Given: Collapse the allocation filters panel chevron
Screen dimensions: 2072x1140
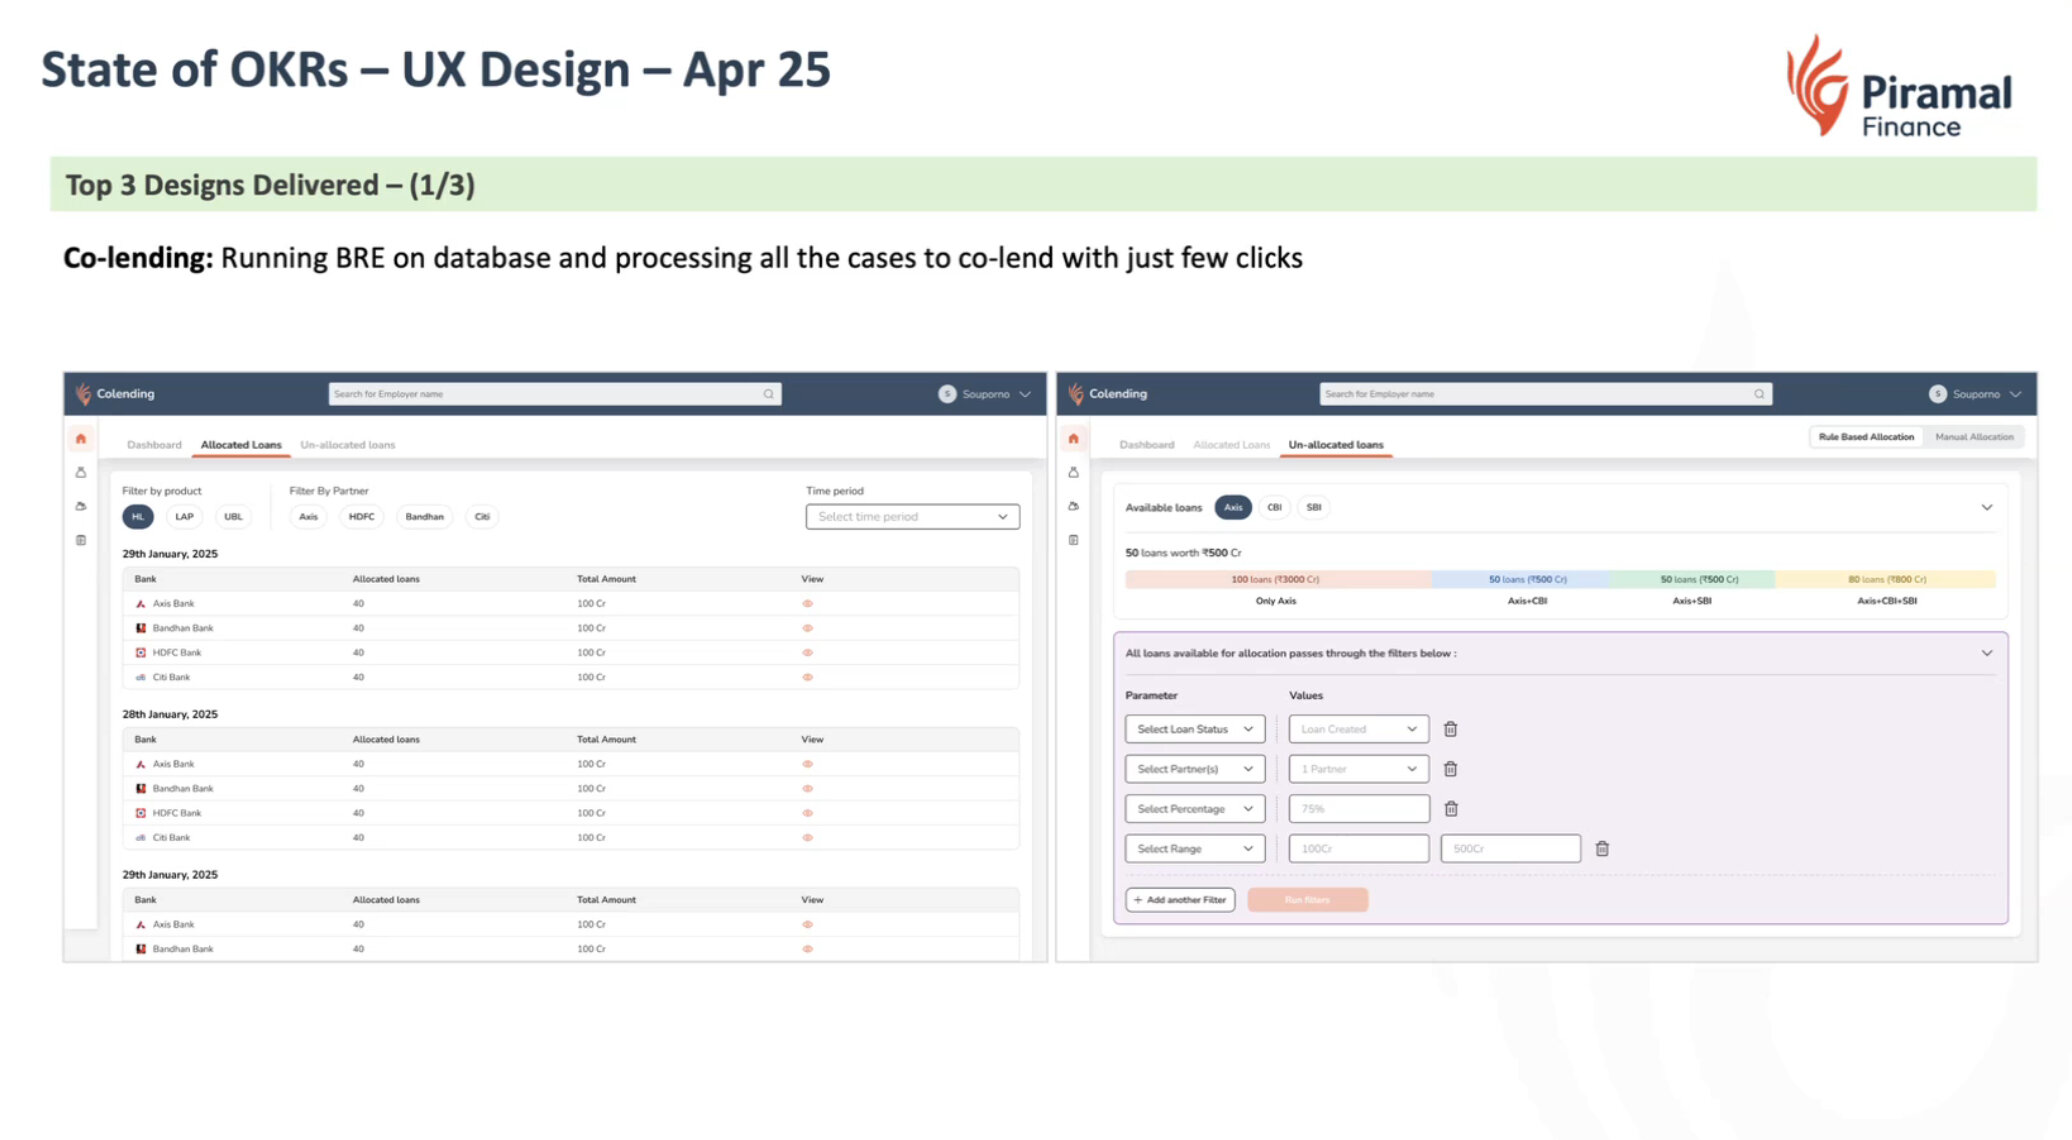Looking at the screenshot, I should tap(1987, 653).
